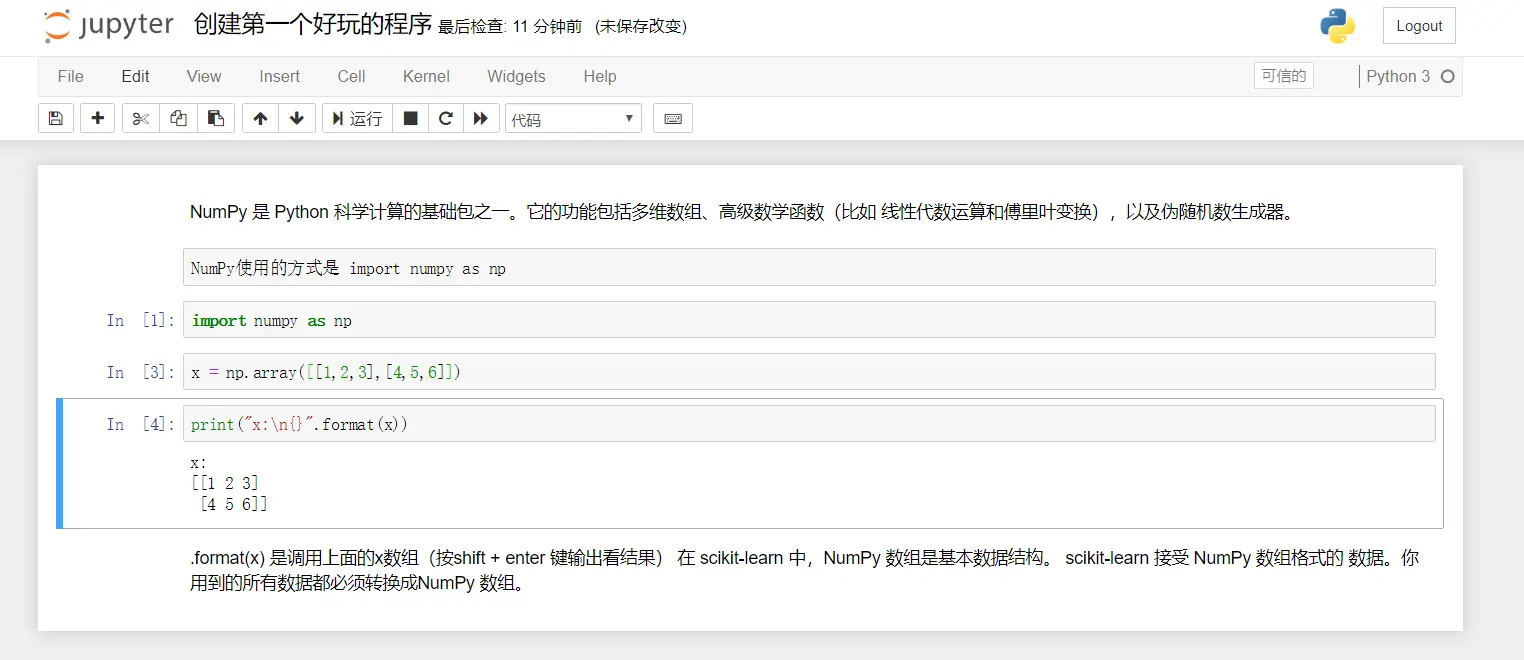Open the cell type dropdown 代码

coord(573,118)
